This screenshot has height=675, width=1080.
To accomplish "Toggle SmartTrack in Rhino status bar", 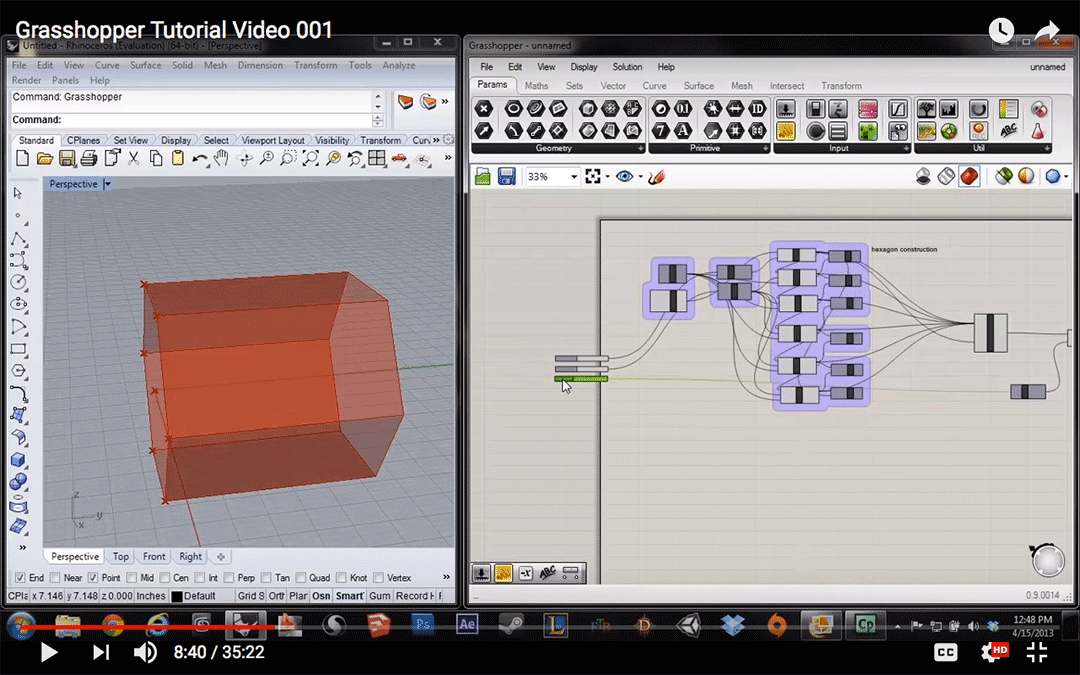I will tap(349, 596).
